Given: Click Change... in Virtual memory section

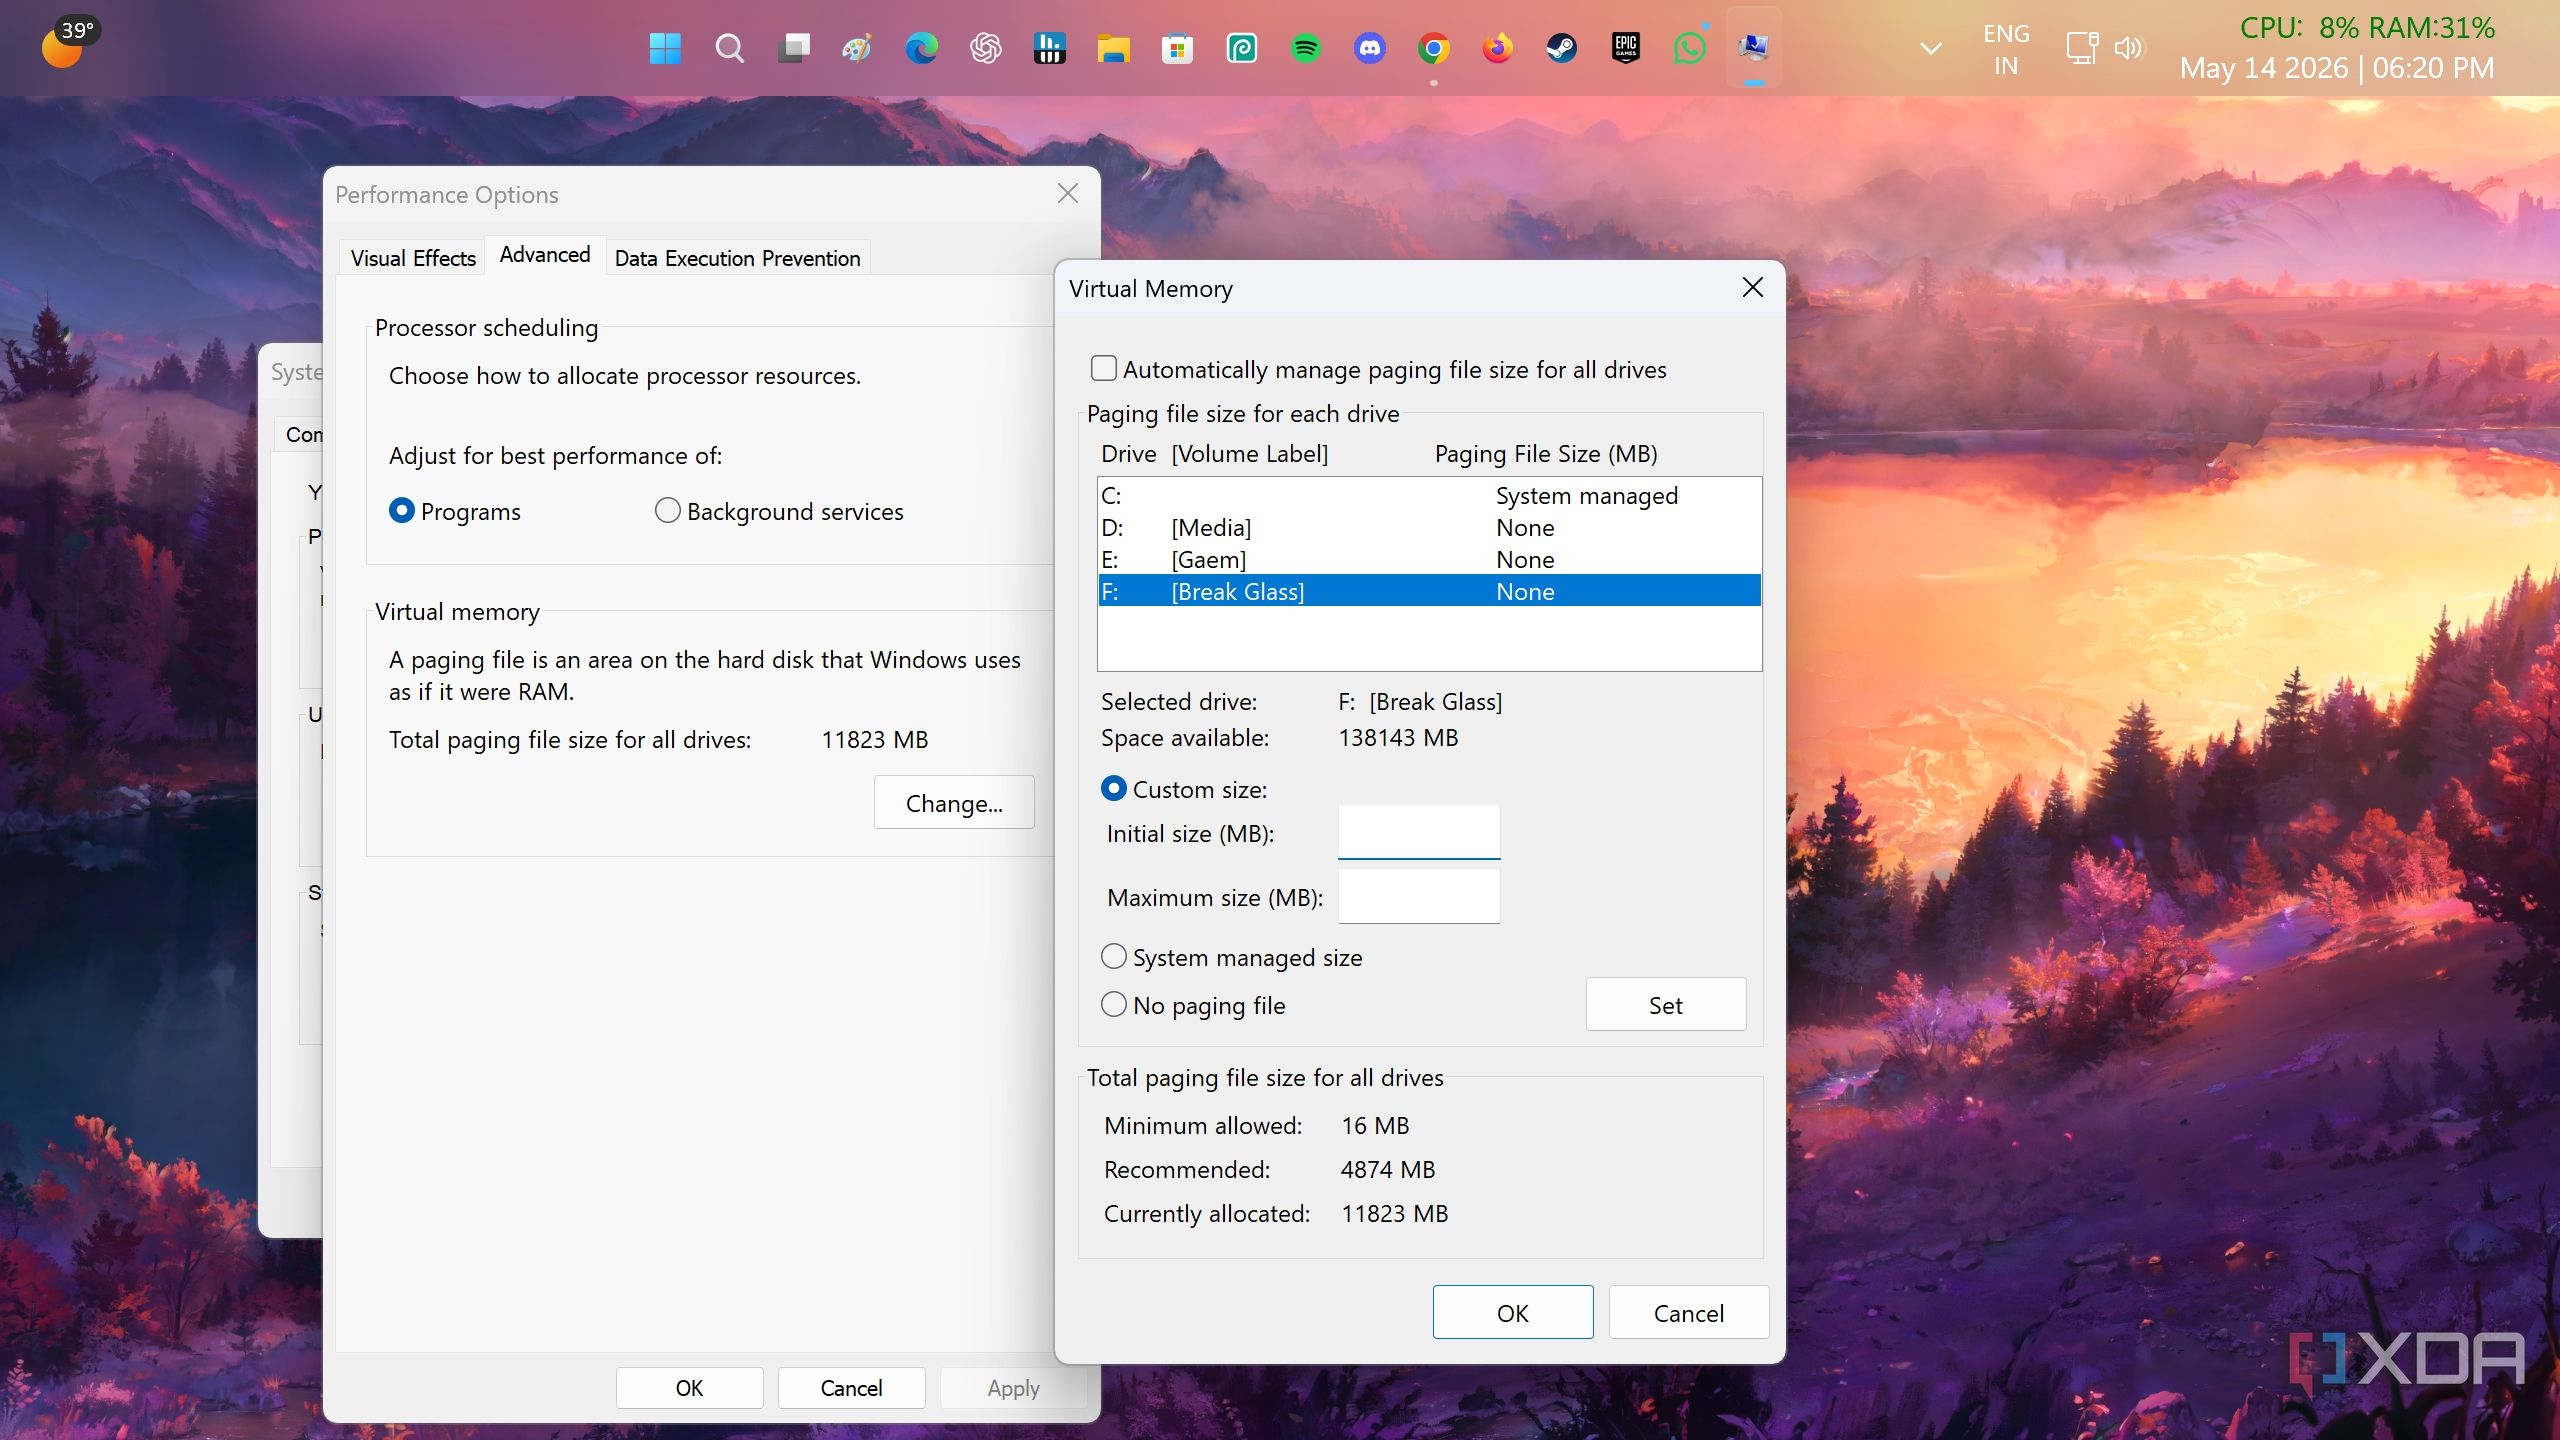Looking at the screenshot, I should 954,803.
